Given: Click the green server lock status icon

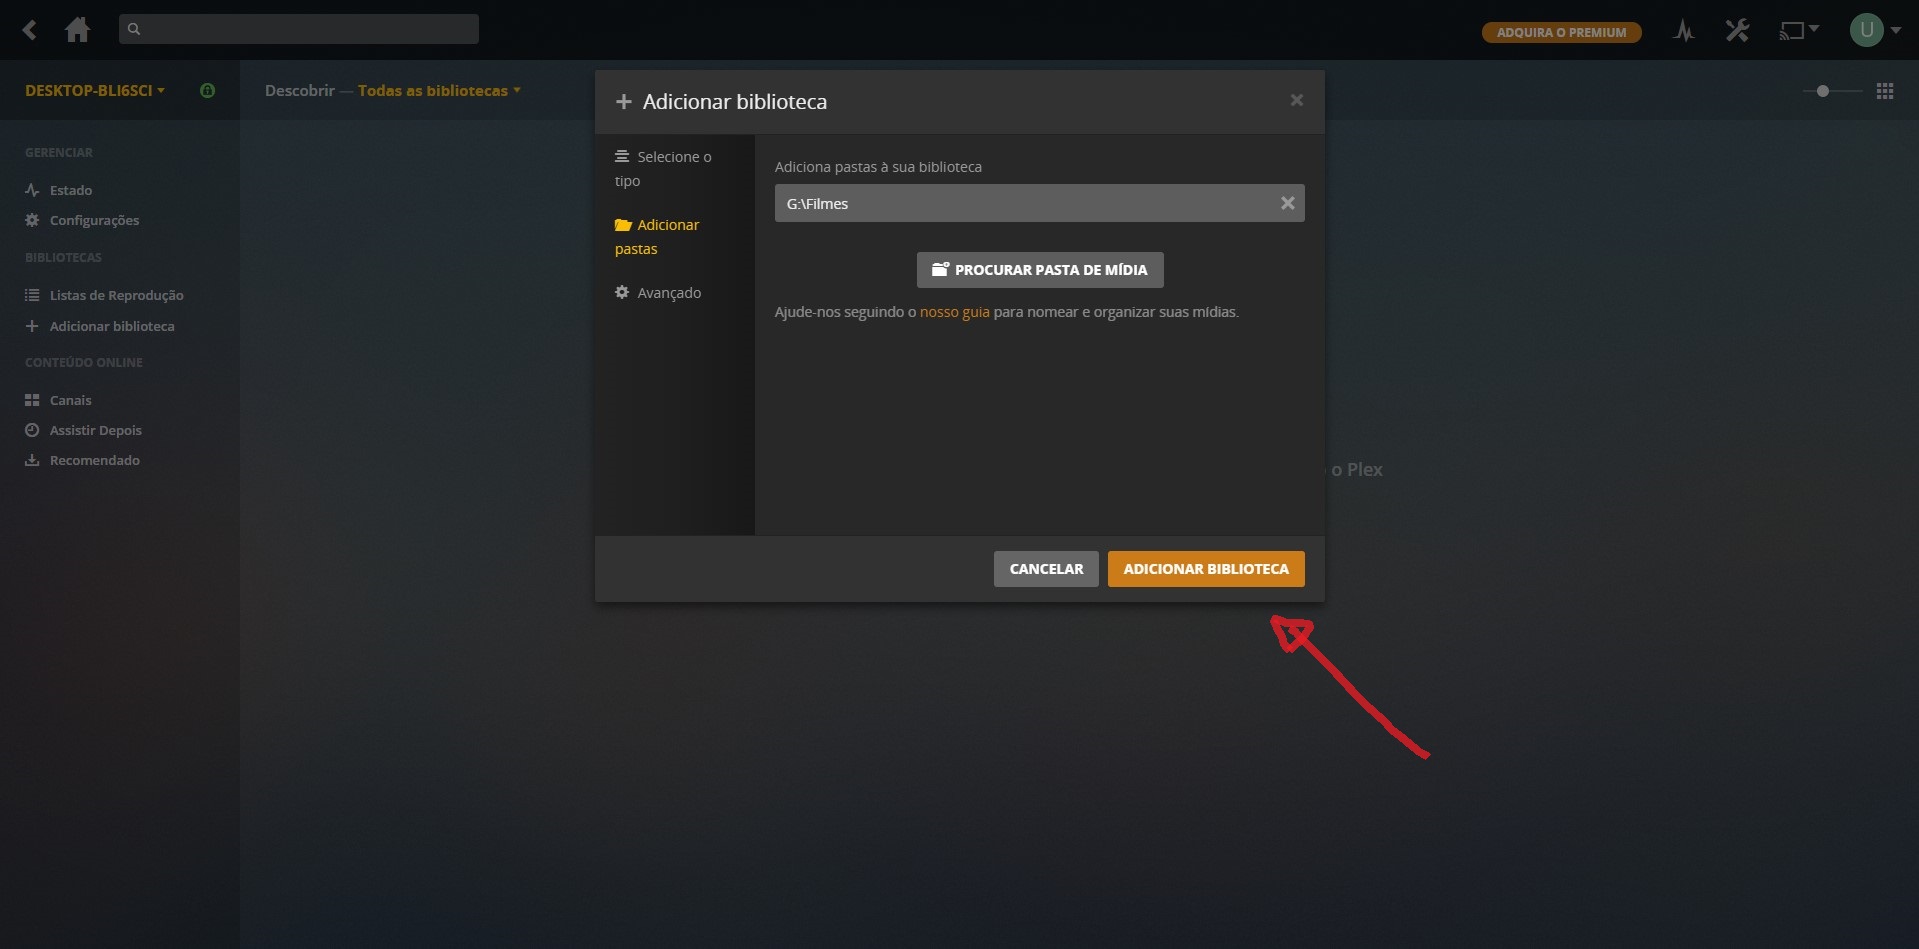Looking at the screenshot, I should coord(208,90).
